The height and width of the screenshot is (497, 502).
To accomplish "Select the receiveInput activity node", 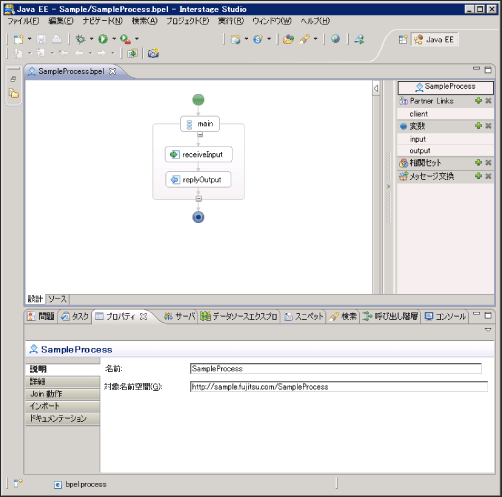I will (199, 154).
